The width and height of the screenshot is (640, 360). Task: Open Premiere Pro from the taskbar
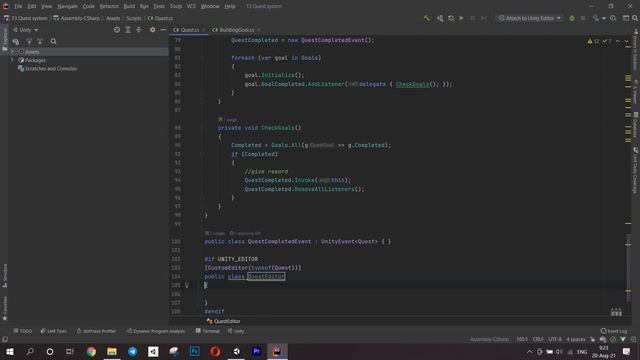[257, 351]
